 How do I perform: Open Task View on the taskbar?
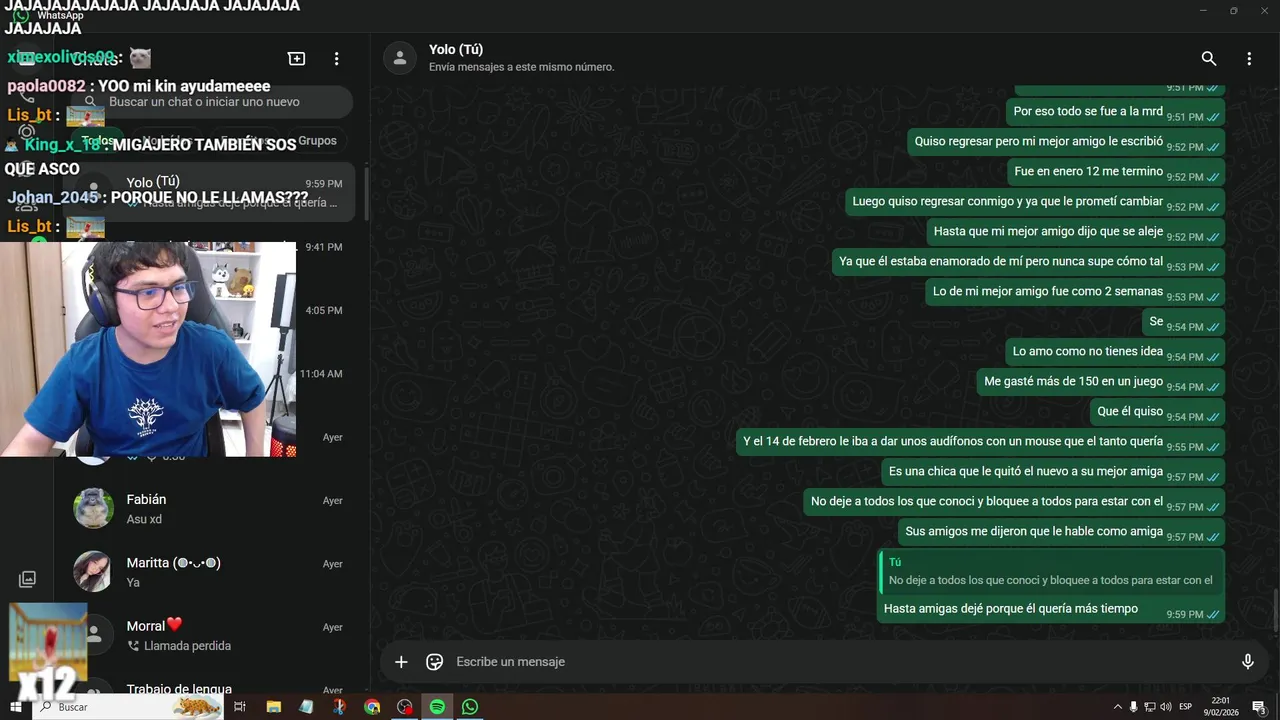(x=240, y=707)
